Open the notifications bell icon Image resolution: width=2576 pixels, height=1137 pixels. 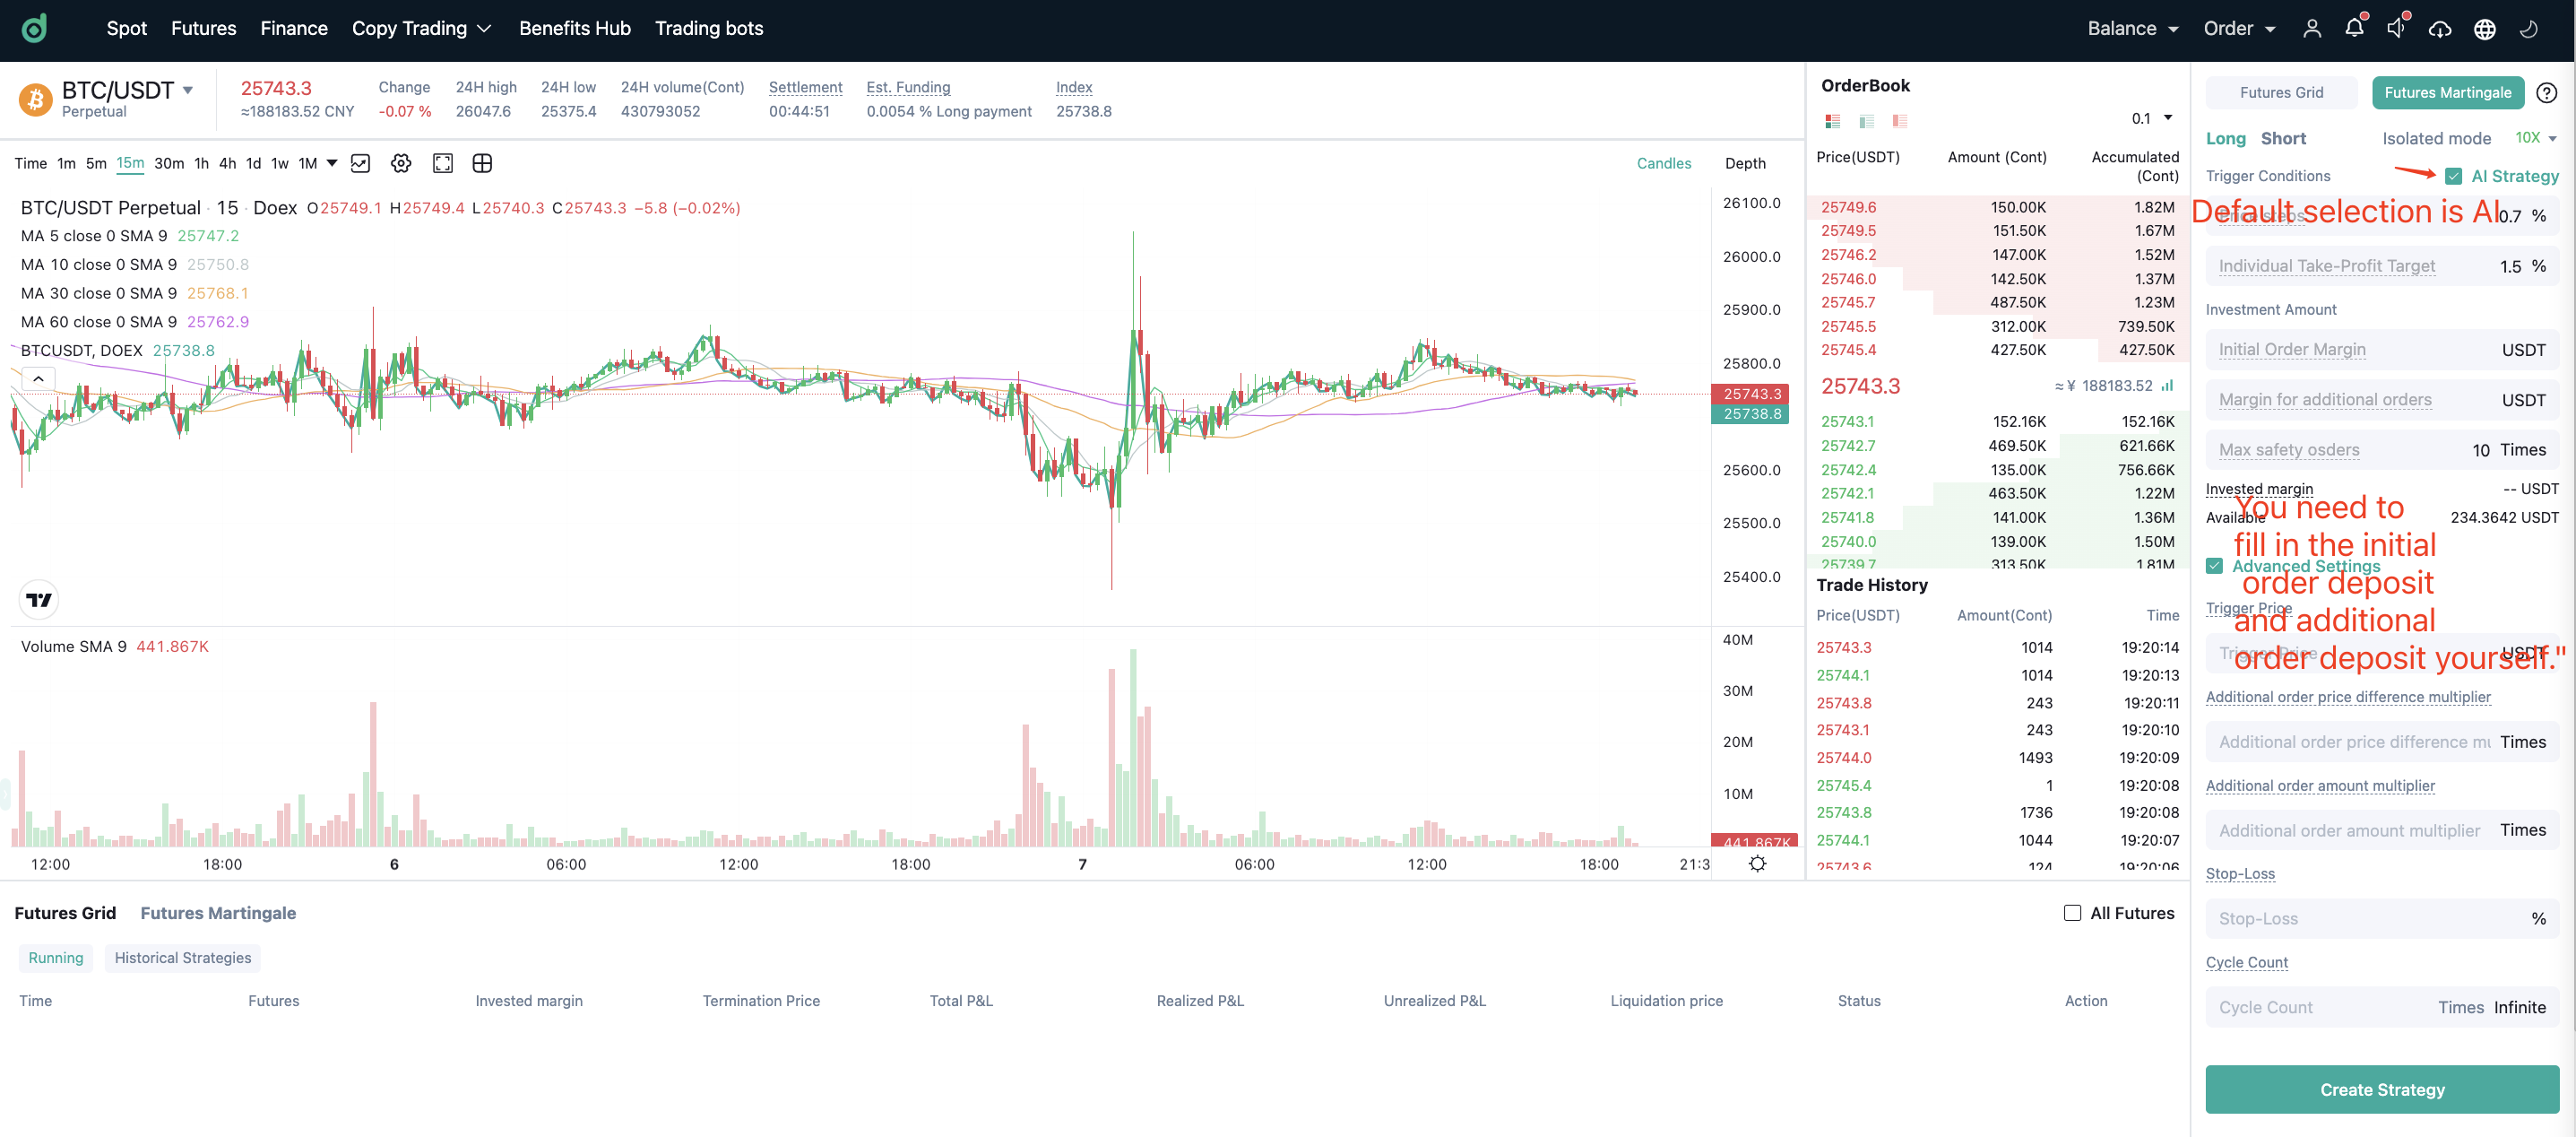pyautogui.click(x=2354, y=28)
